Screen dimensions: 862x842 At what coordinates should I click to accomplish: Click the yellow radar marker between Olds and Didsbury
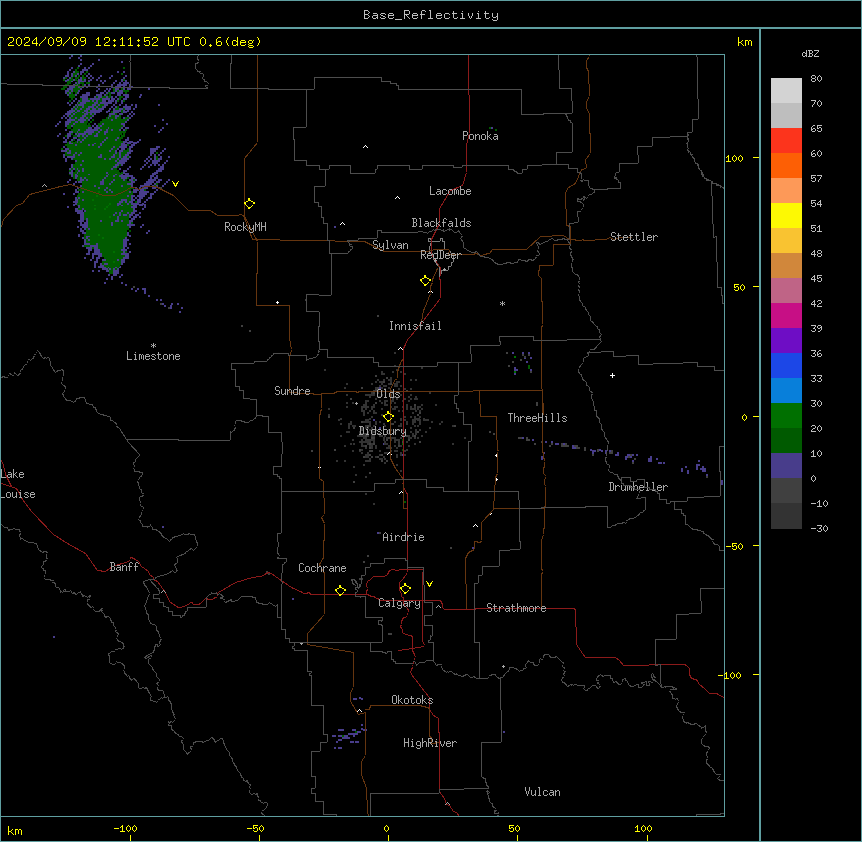[388, 417]
